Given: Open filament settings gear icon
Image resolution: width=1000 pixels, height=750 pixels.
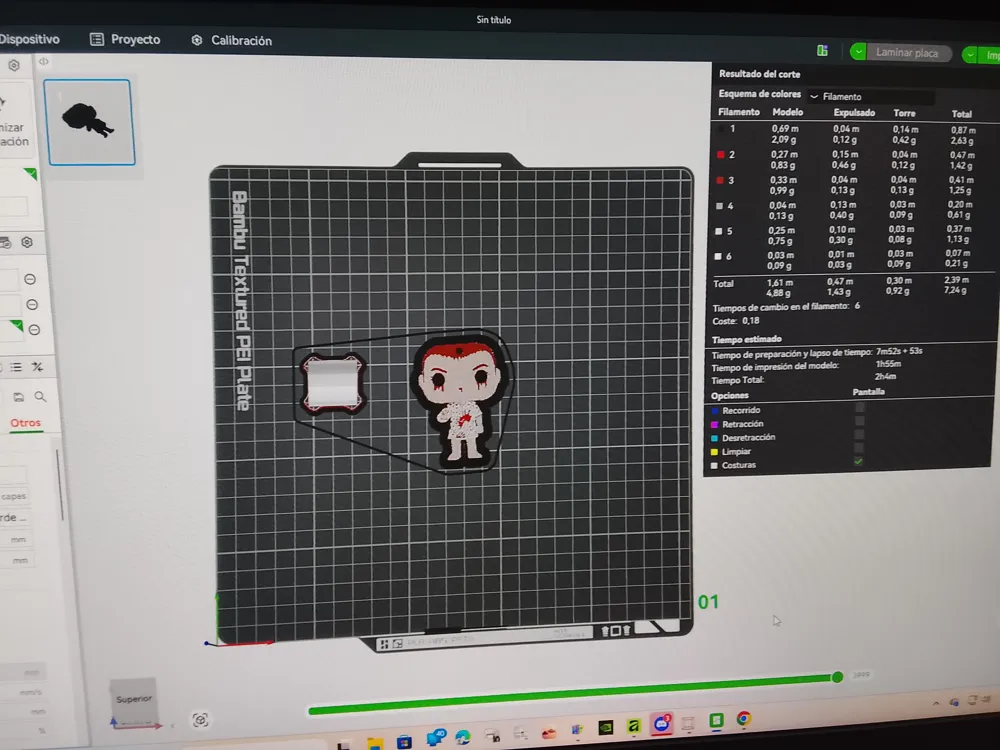Looking at the screenshot, I should (27, 242).
